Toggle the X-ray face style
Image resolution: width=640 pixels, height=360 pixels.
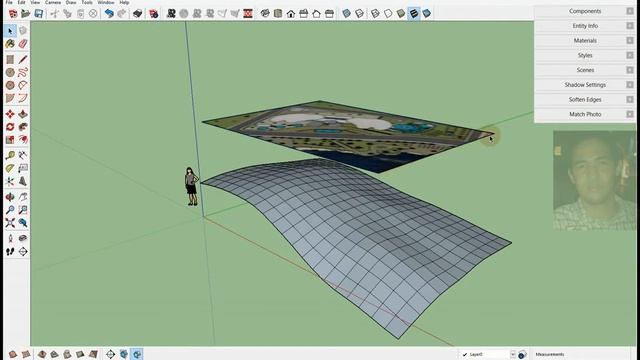click(x=346, y=13)
